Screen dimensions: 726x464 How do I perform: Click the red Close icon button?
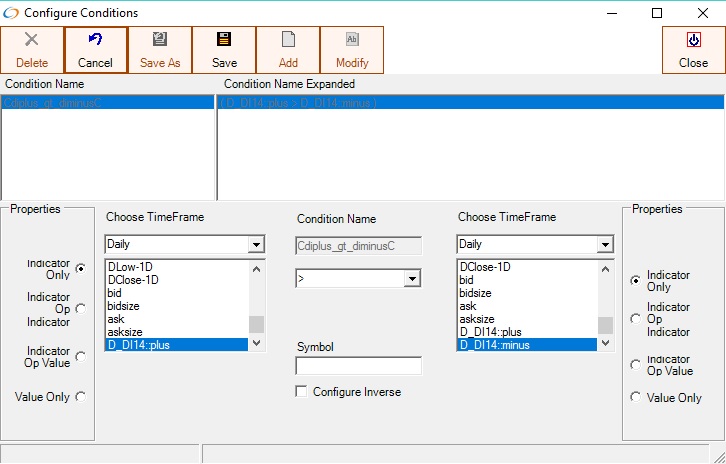coord(693,40)
